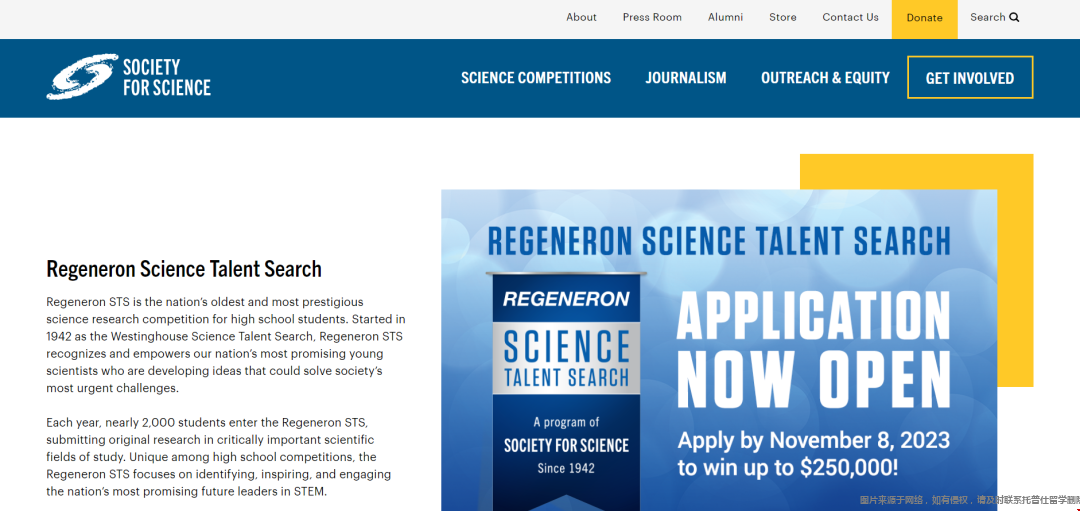Click the search magnifier icon
1080x511 pixels.
pos(1014,18)
